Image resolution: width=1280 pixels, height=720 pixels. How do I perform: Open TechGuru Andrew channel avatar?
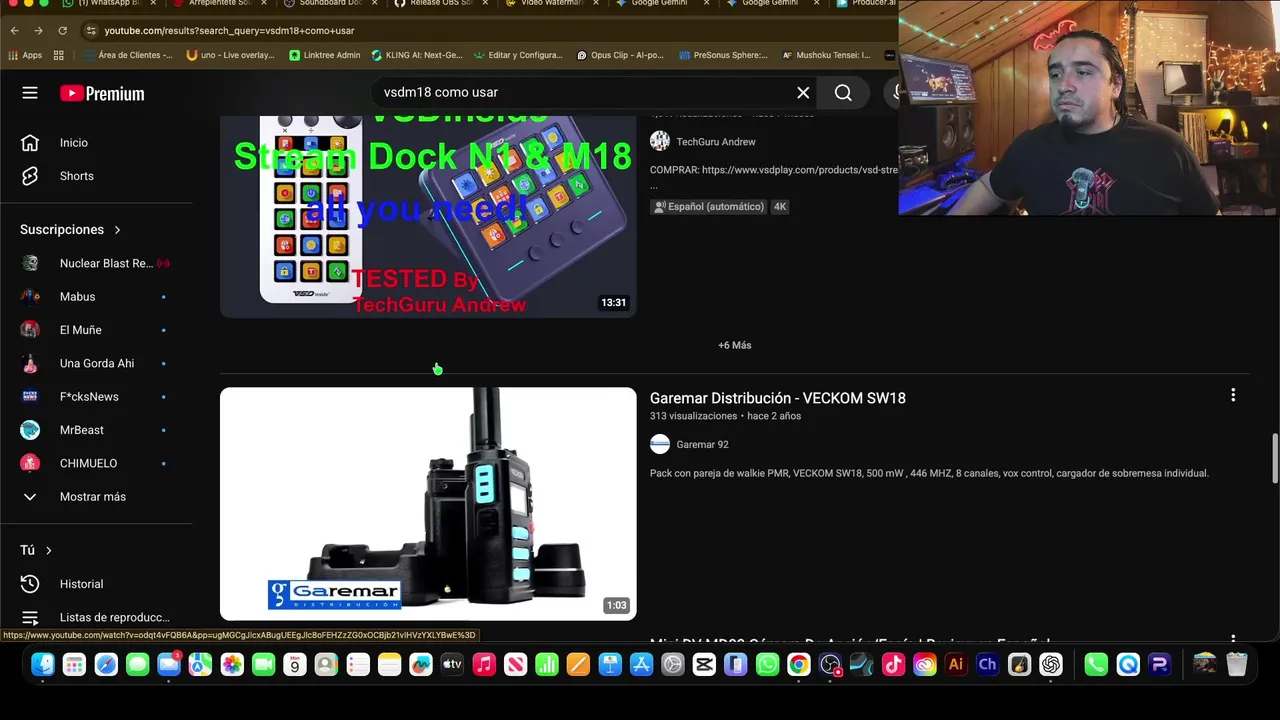[660, 141]
